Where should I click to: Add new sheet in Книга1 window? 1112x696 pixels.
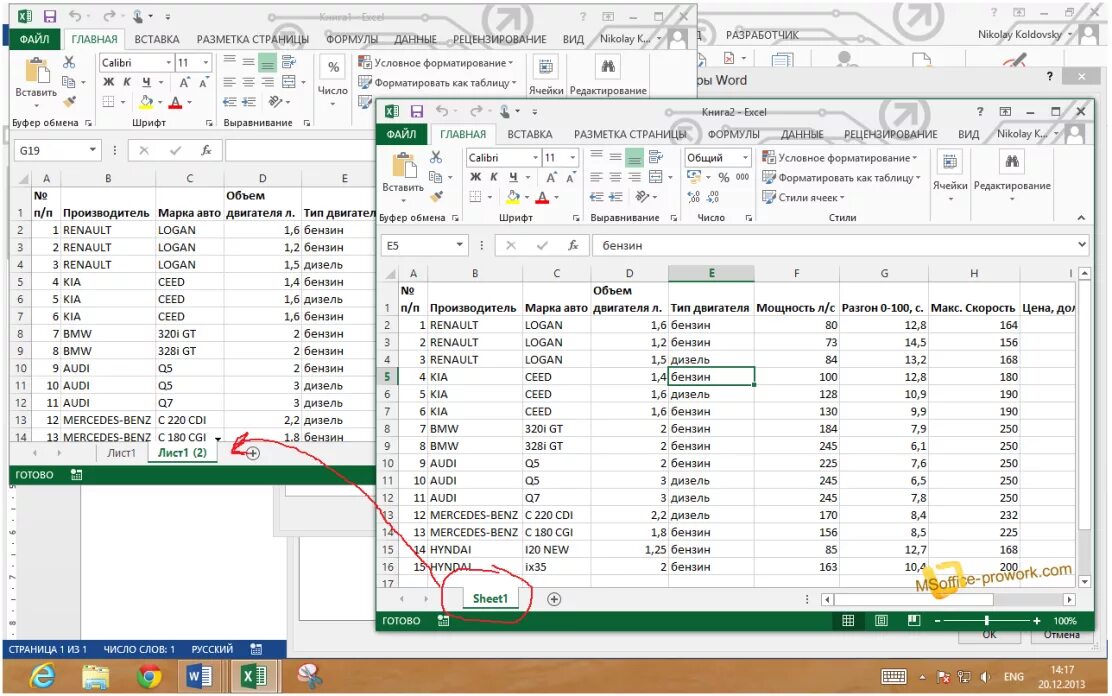point(252,453)
